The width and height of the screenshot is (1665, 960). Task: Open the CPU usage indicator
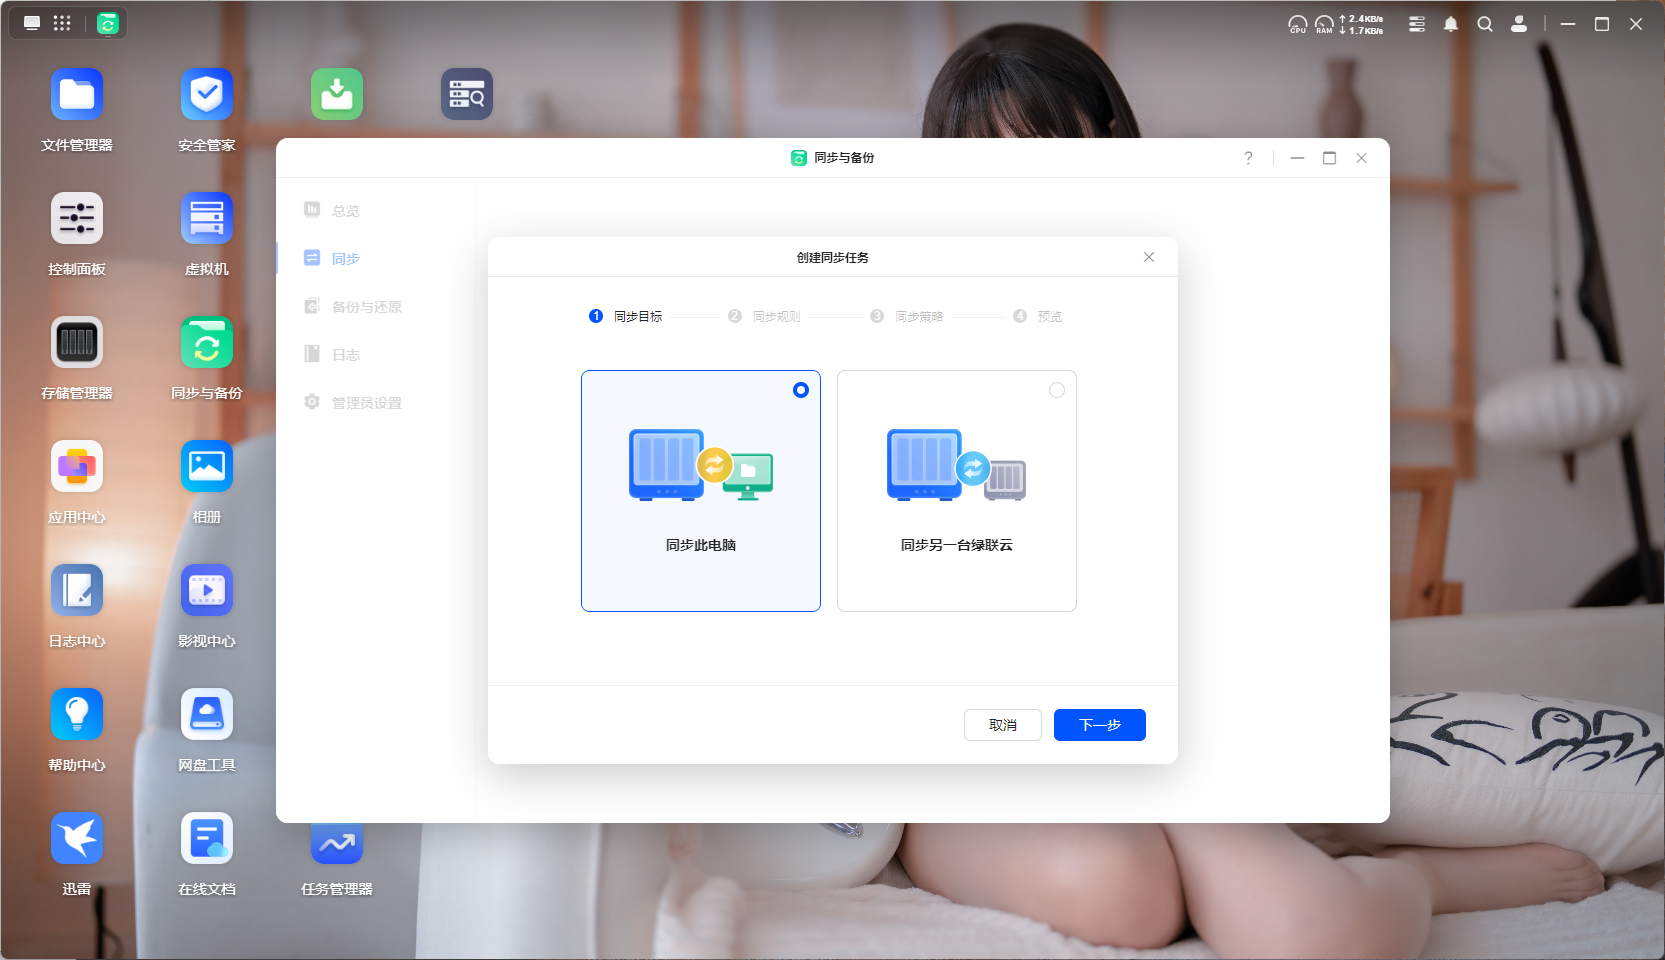click(x=1298, y=24)
